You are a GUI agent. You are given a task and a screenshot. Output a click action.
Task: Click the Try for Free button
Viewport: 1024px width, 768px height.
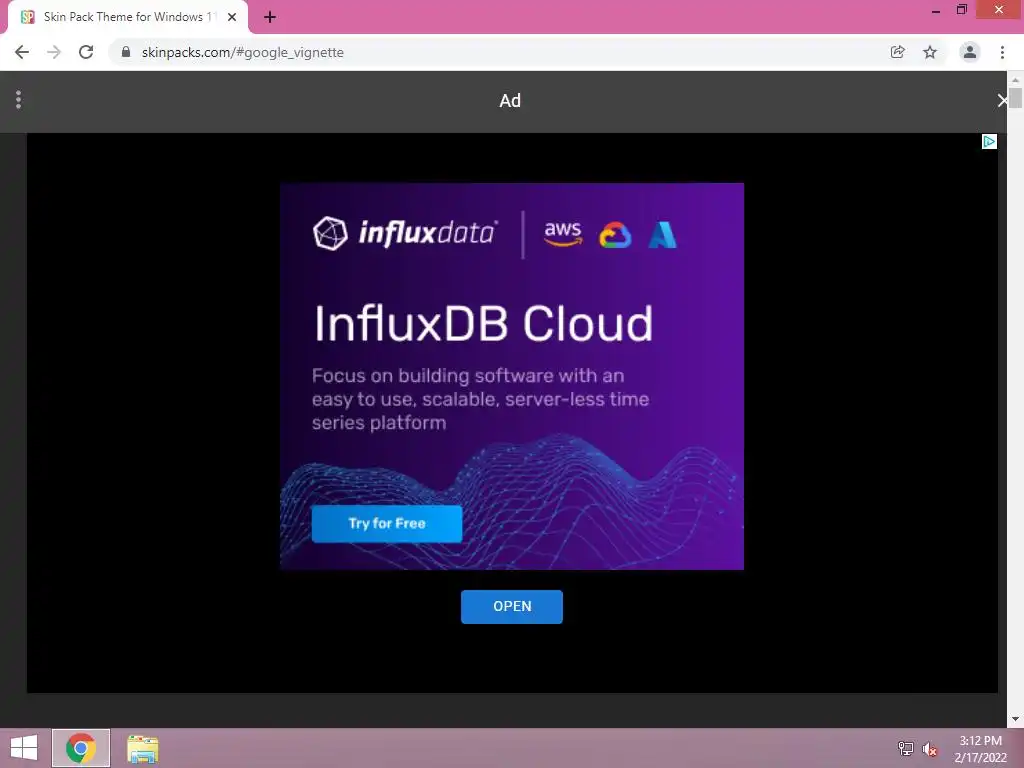click(x=387, y=524)
